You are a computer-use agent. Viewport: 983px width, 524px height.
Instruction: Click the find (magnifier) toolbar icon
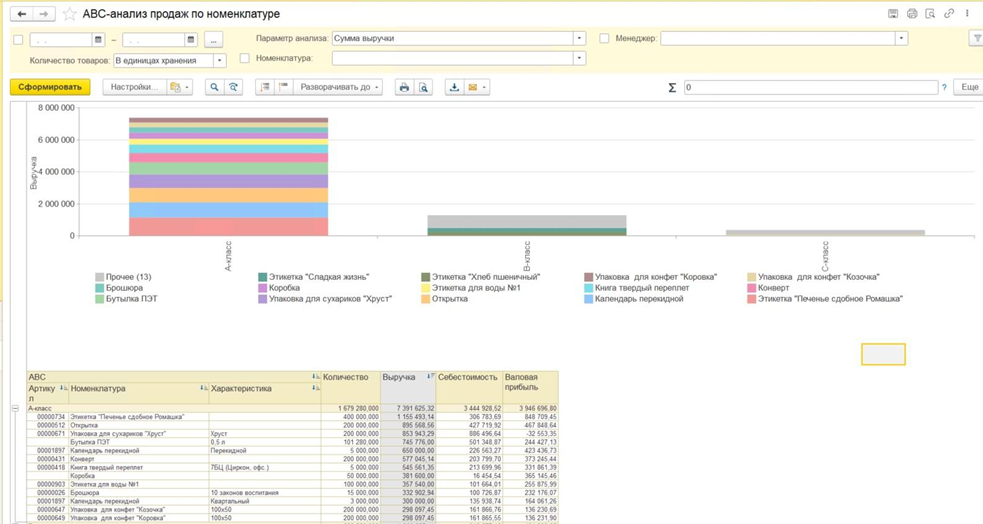pos(214,88)
